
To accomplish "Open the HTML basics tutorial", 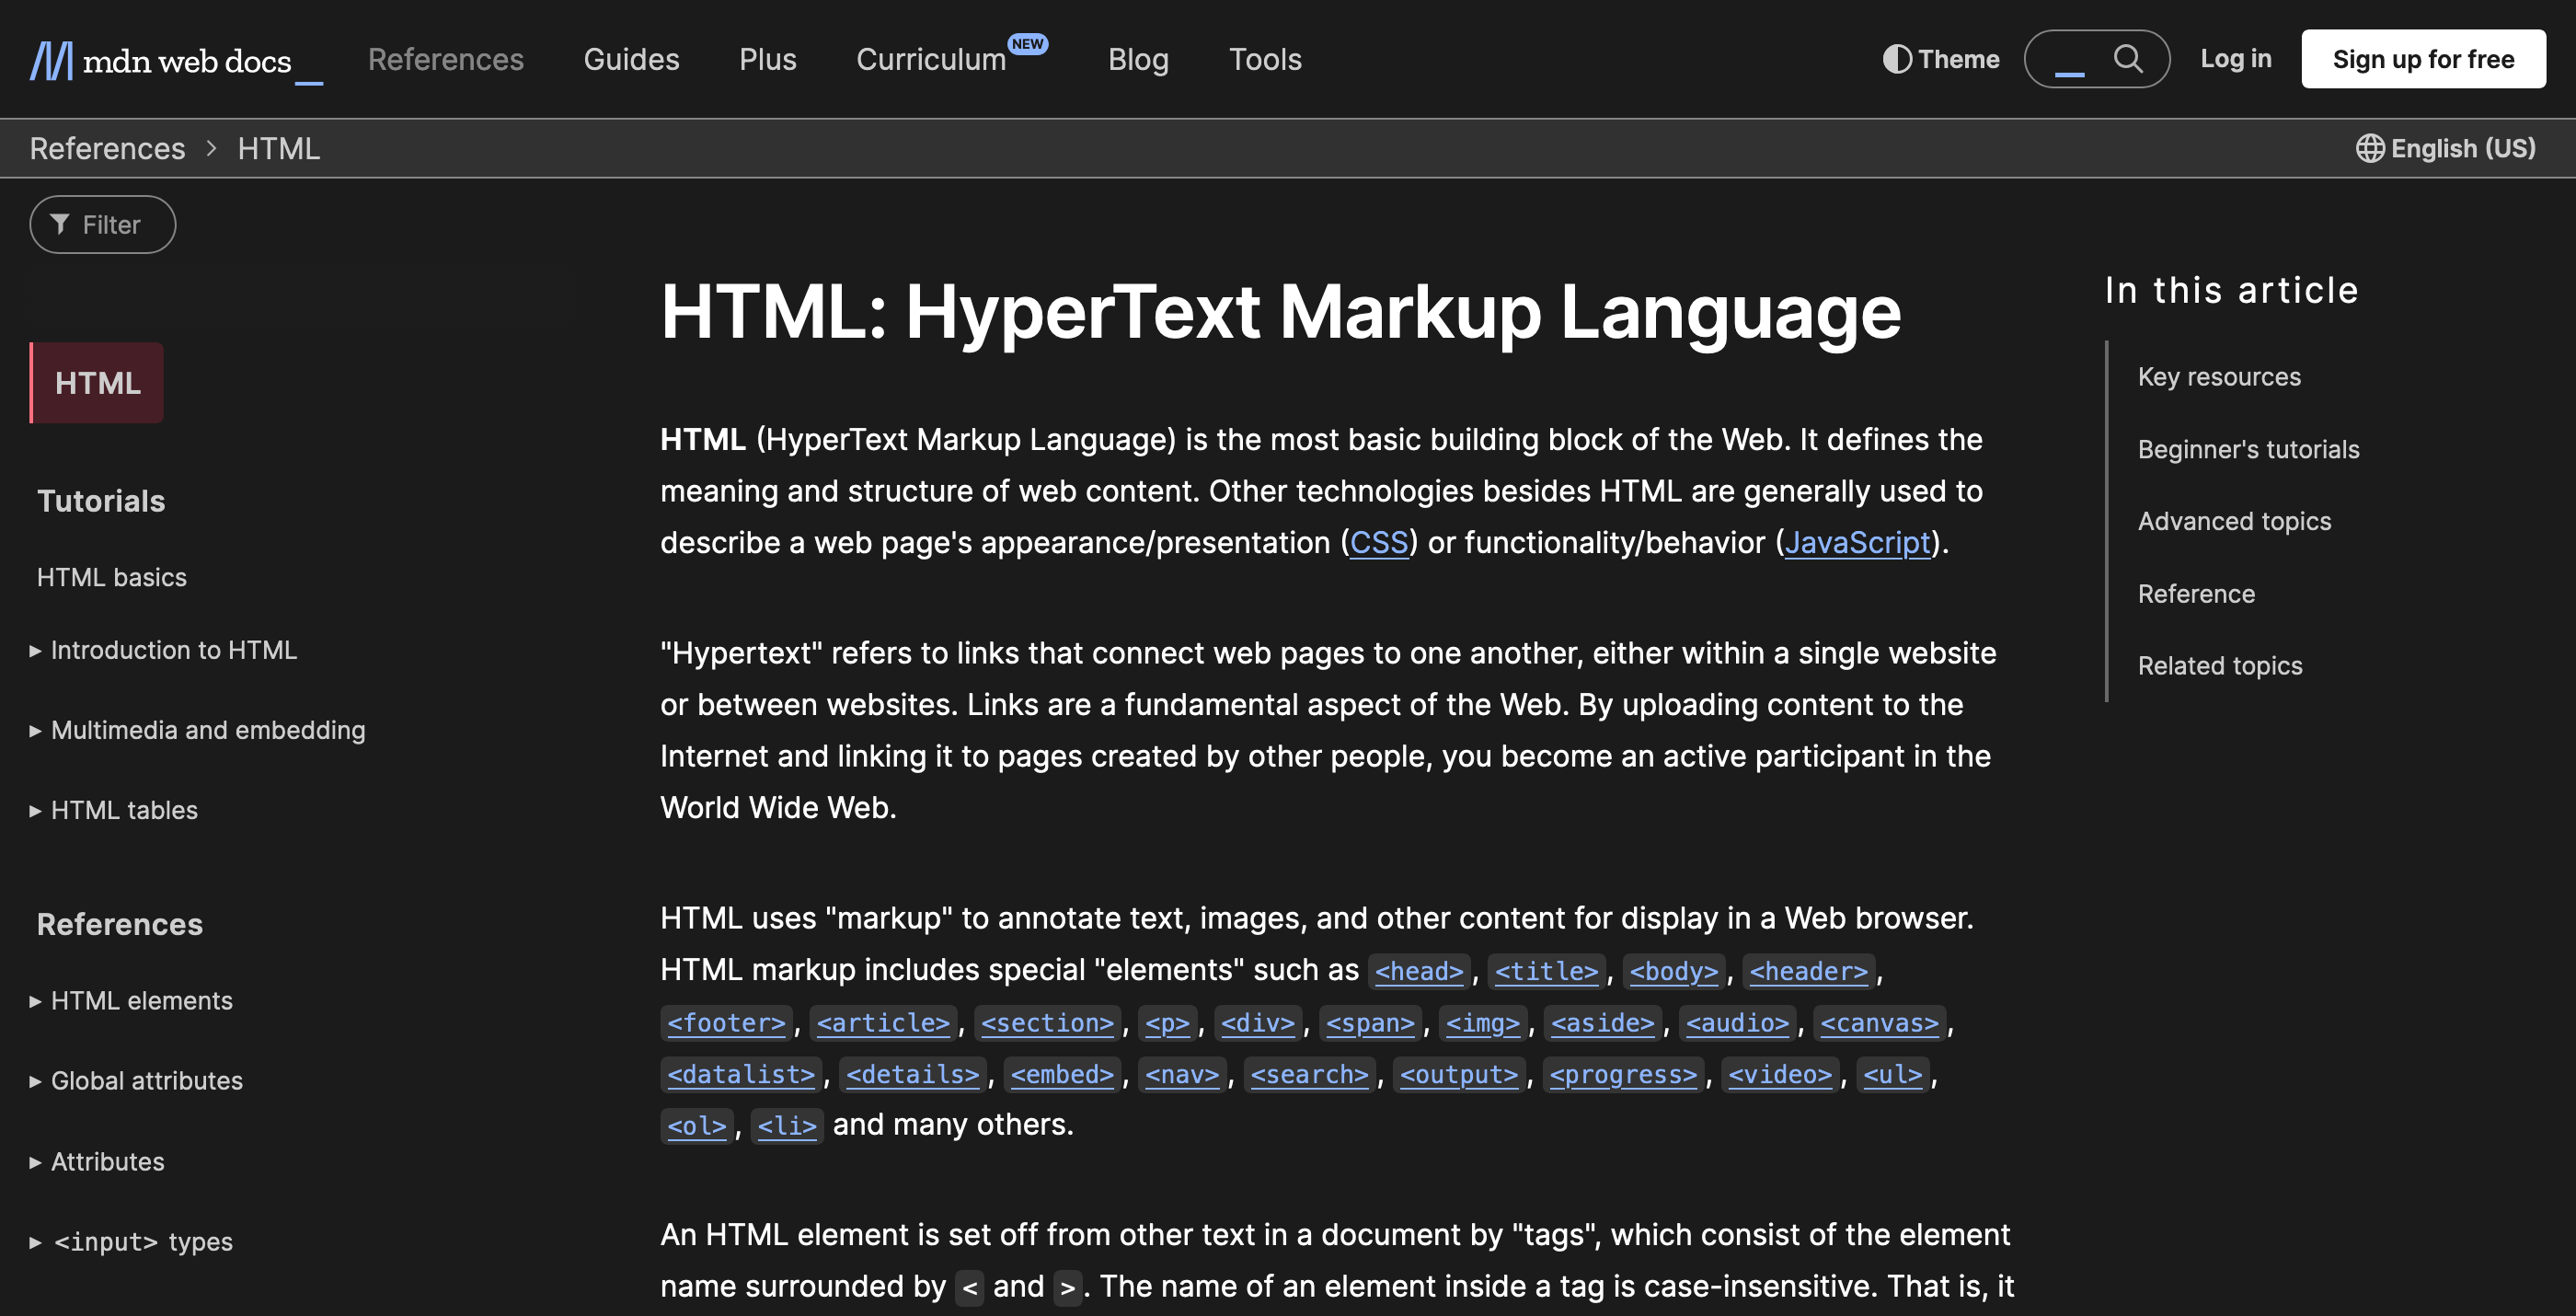I will pyautogui.click(x=112, y=577).
